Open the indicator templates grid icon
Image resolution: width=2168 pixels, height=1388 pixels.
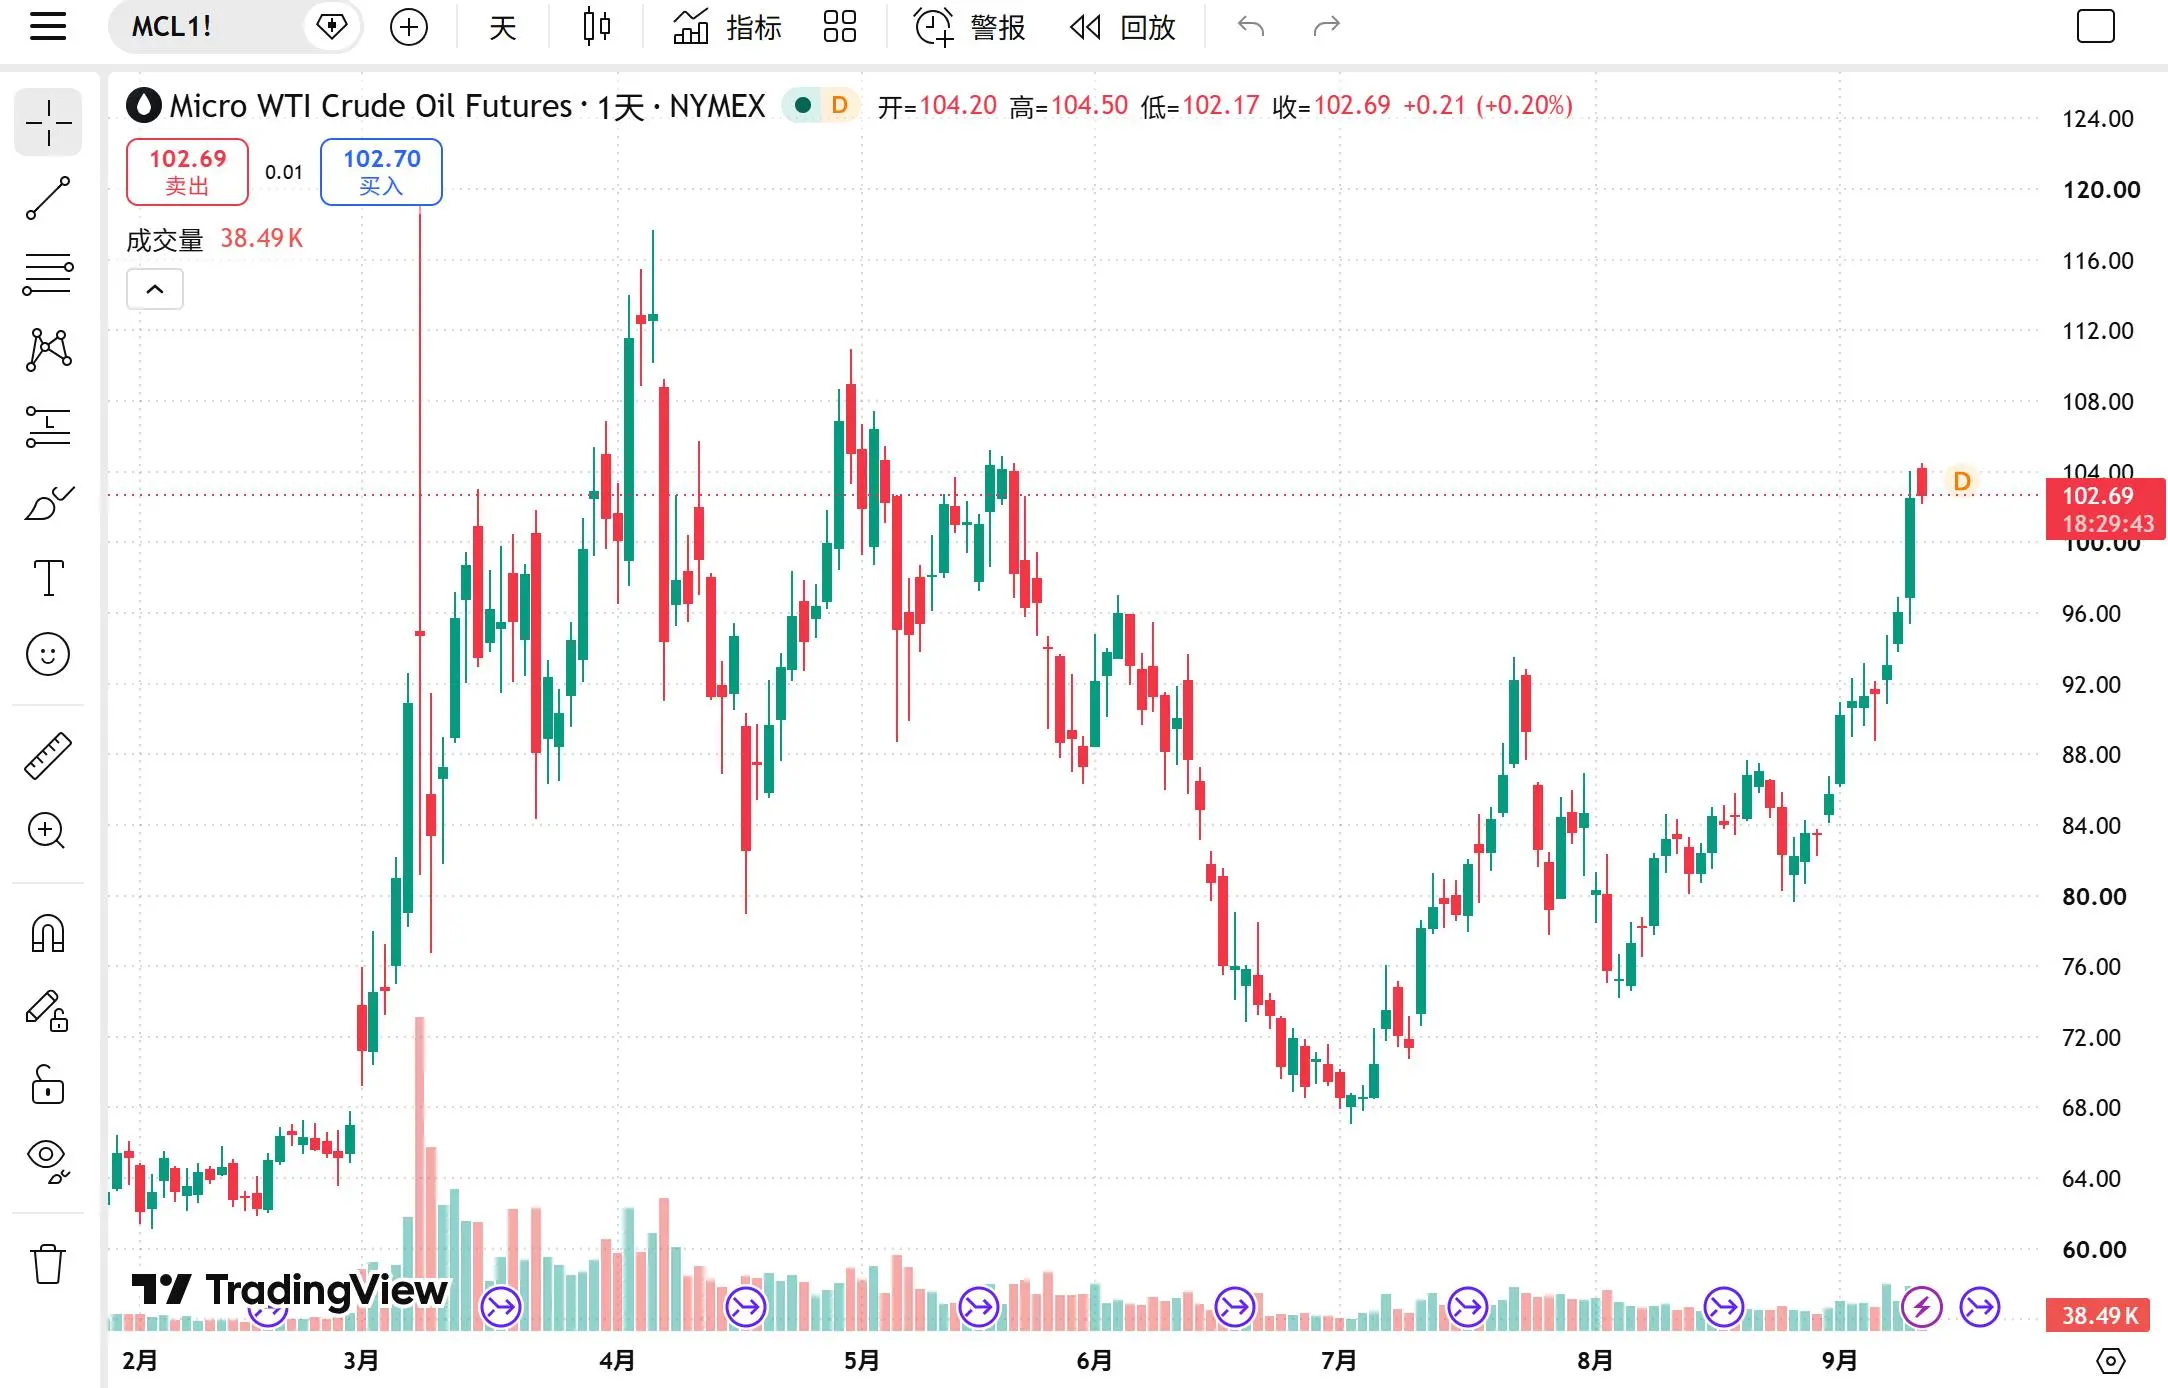click(x=840, y=27)
